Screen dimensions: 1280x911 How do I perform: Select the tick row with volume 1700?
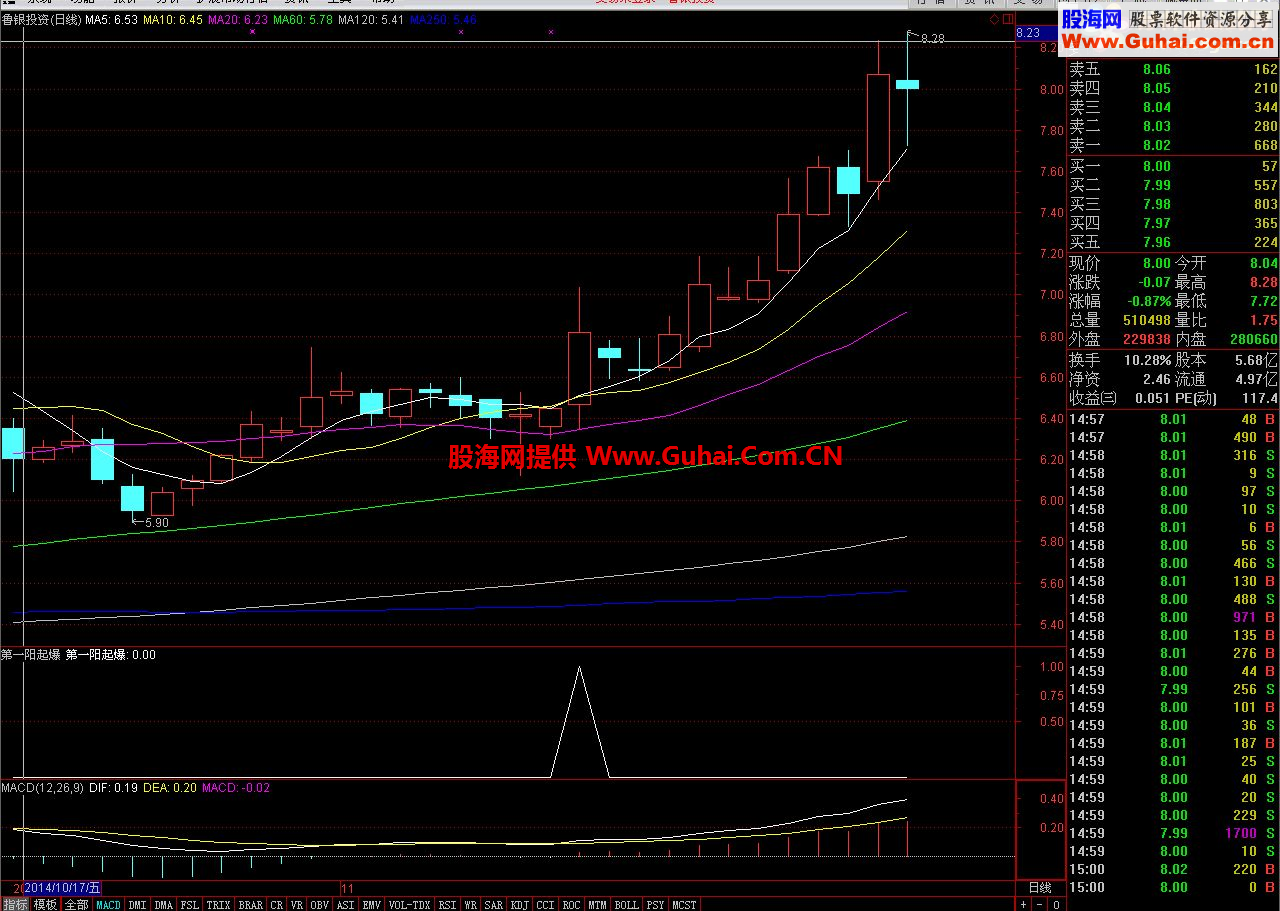pyautogui.click(x=1172, y=833)
